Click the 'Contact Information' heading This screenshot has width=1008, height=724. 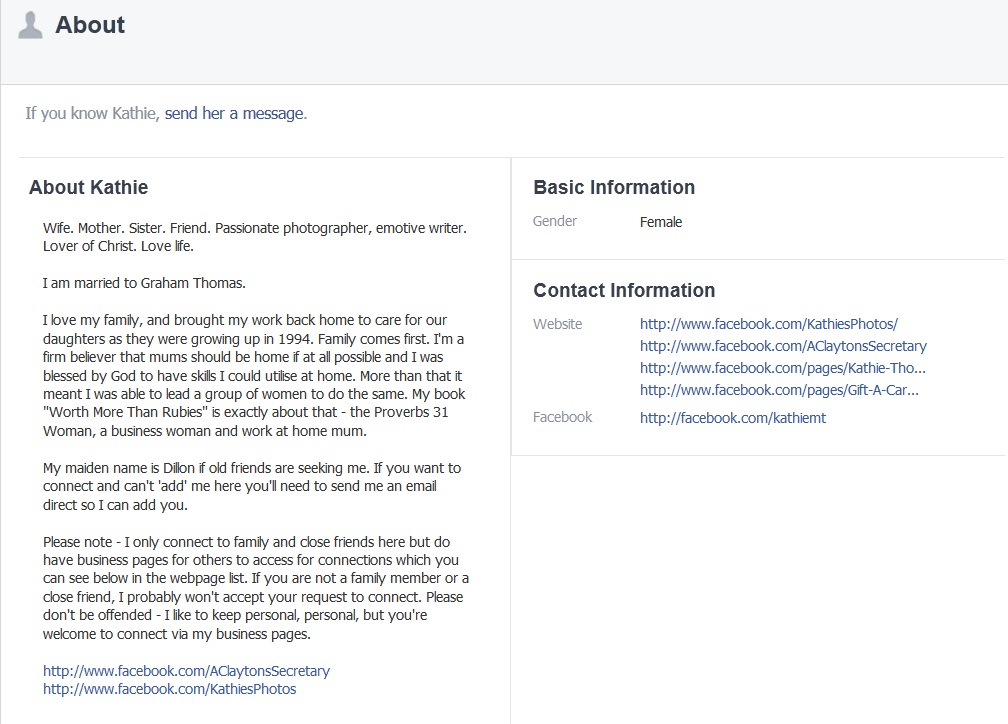coord(624,290)
